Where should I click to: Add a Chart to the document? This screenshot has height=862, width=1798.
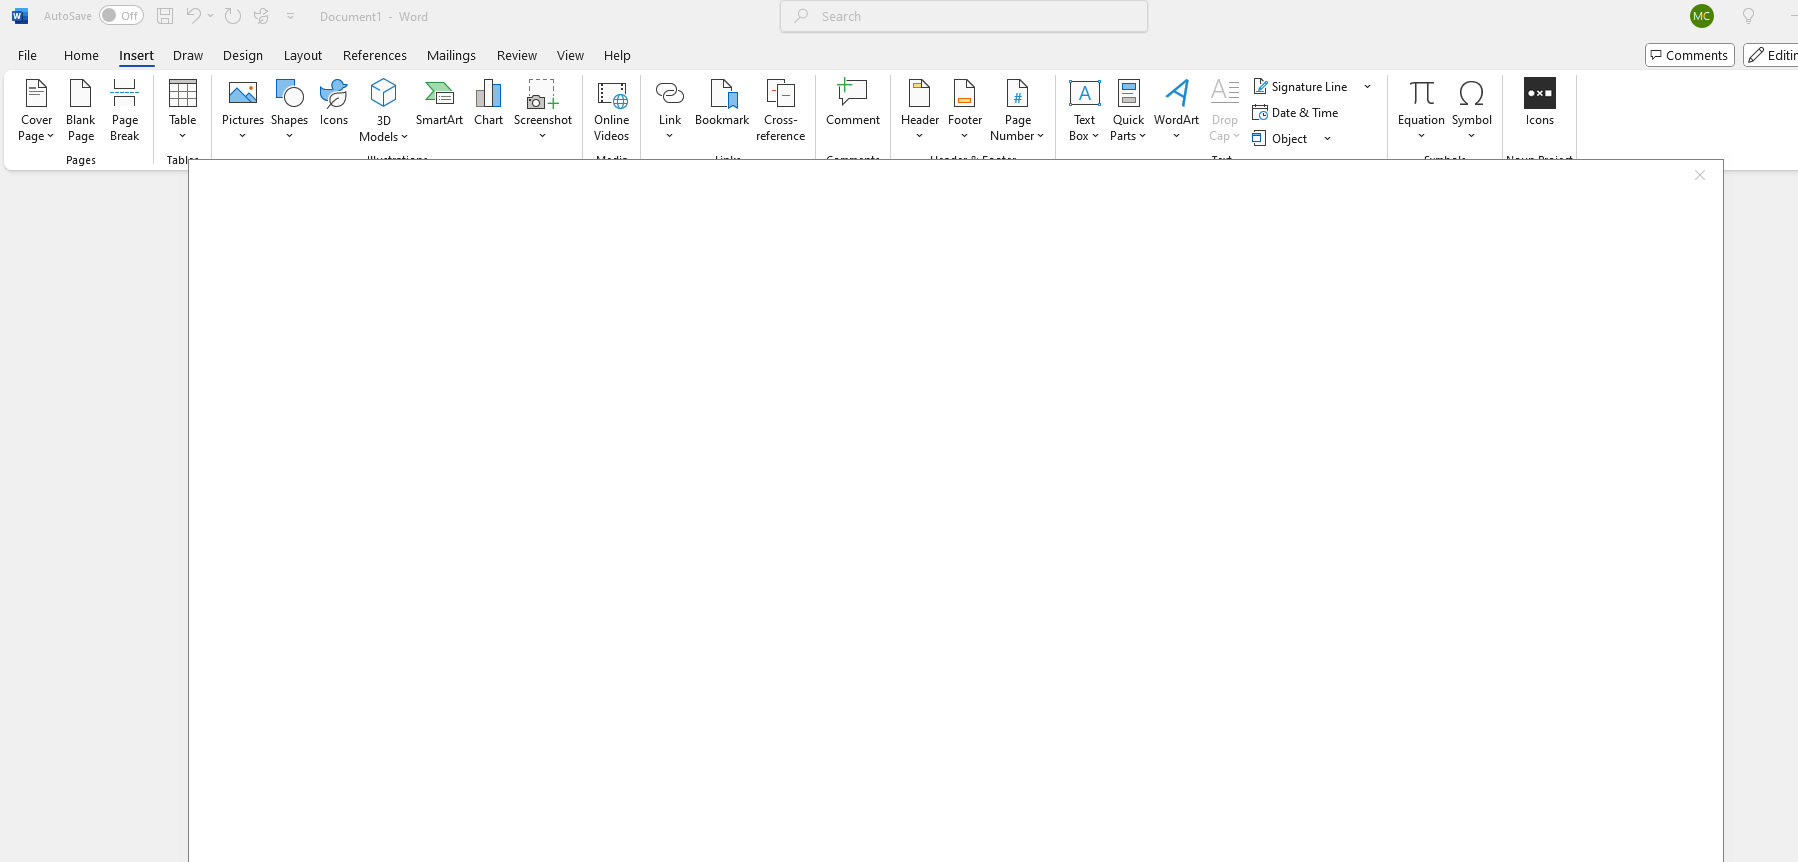[489, 103]
